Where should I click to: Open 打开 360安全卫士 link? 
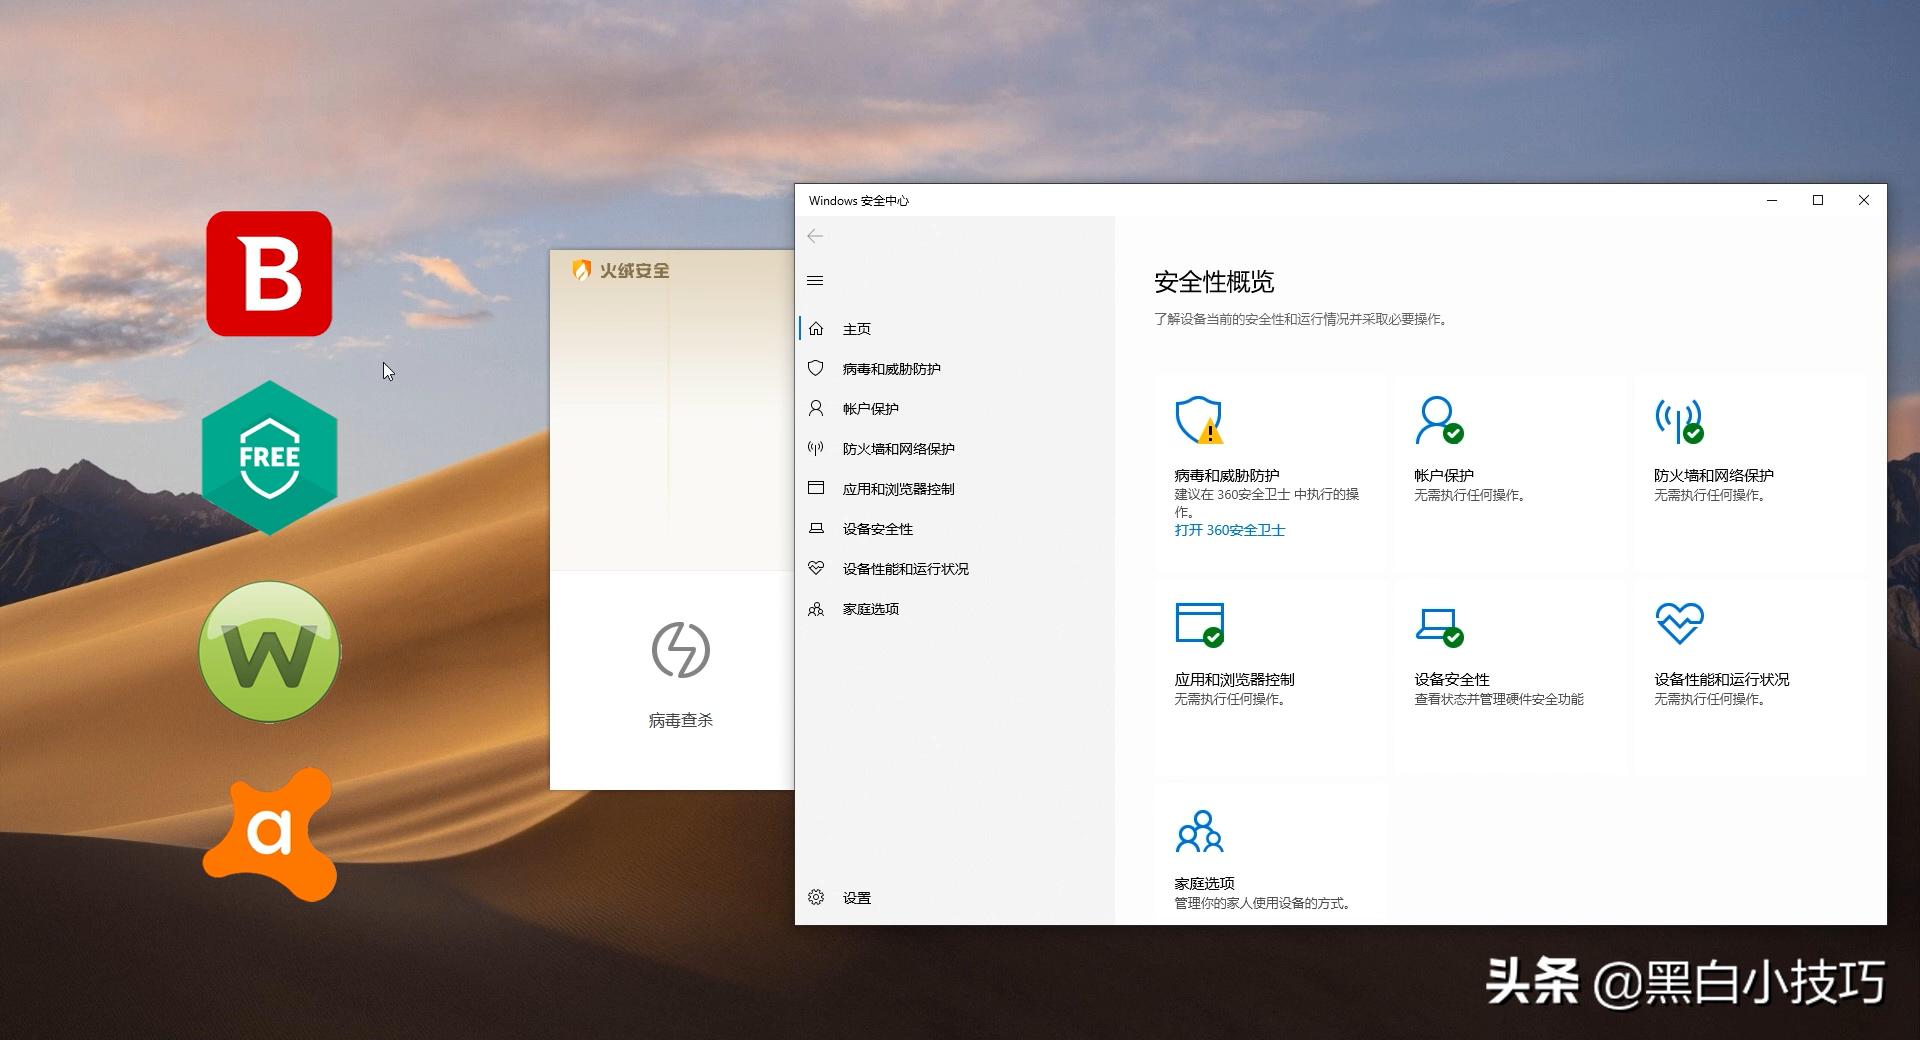pyautogui.click(x=1229, y=530)
